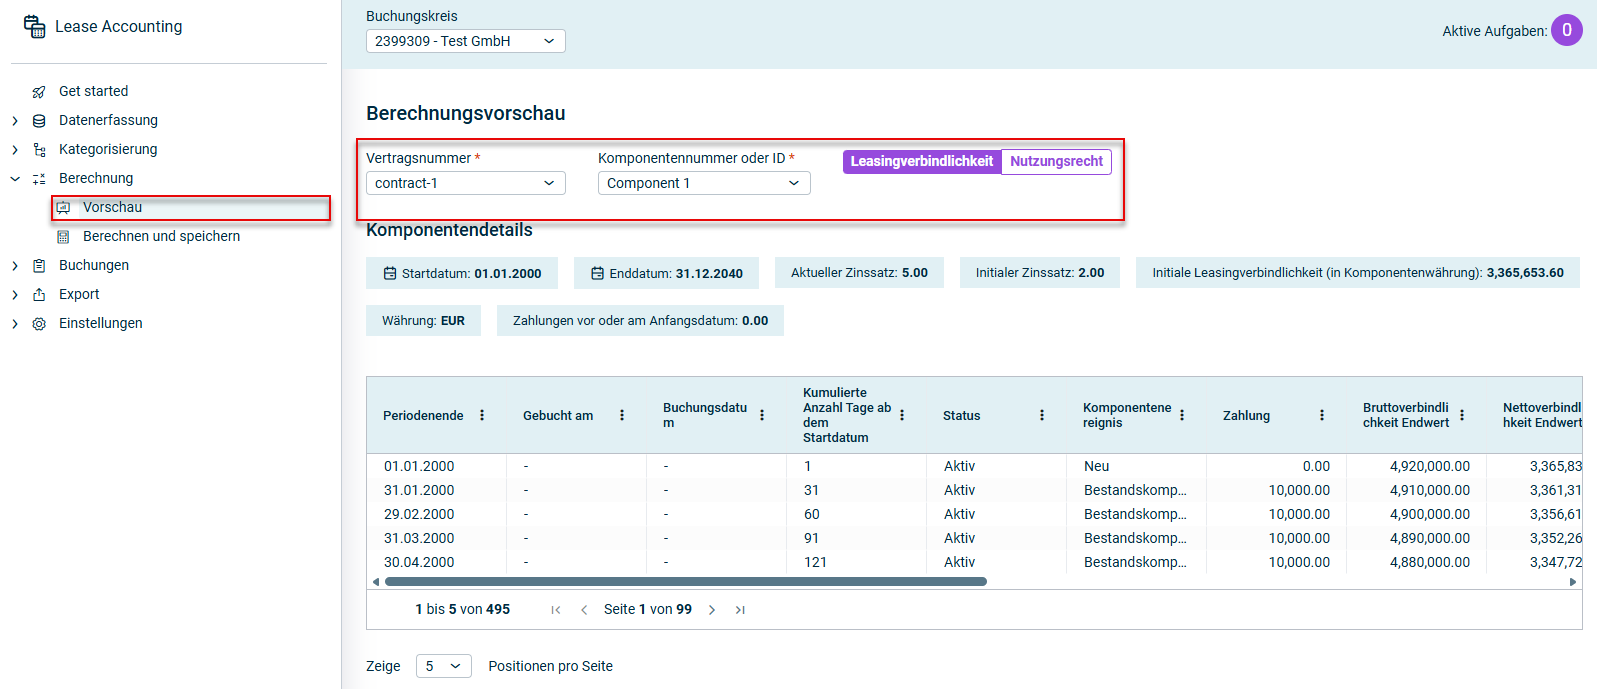Click the Bruttoverbindlichkeit value 4,920,000.00

click(x=1430, y=466)
